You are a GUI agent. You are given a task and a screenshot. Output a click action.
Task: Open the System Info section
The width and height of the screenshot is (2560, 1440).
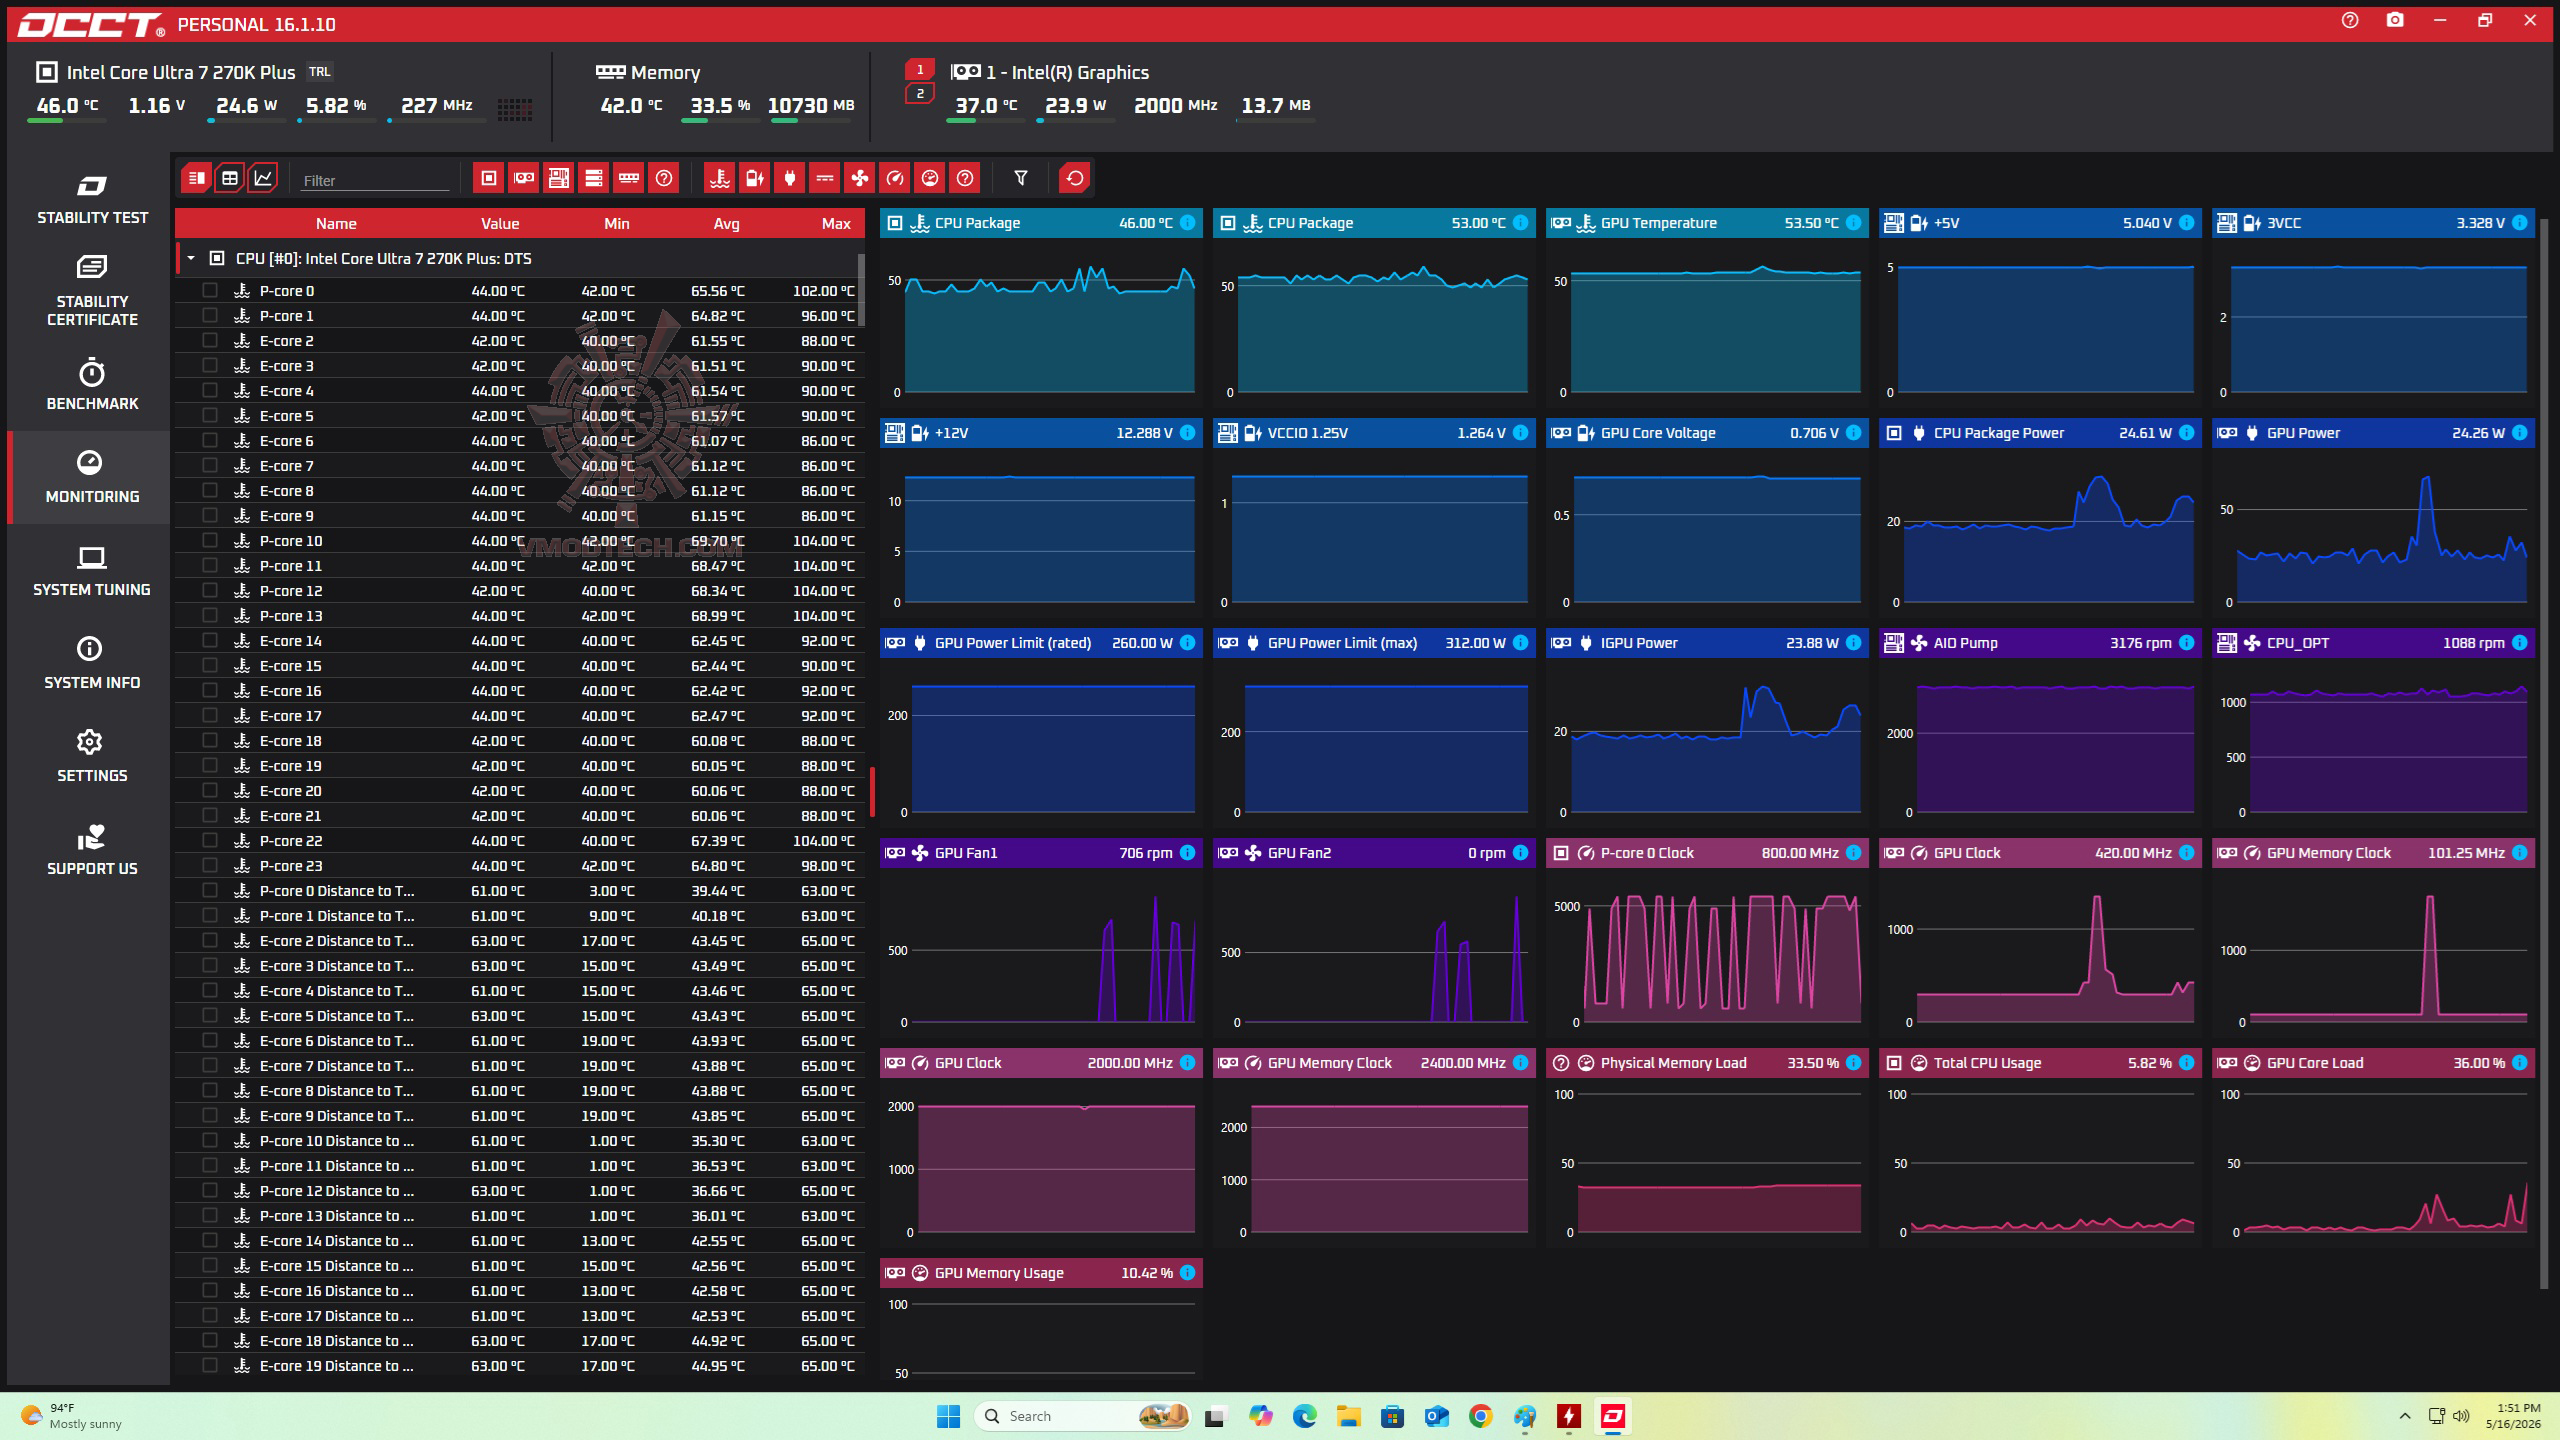click(x=92, y=664)
